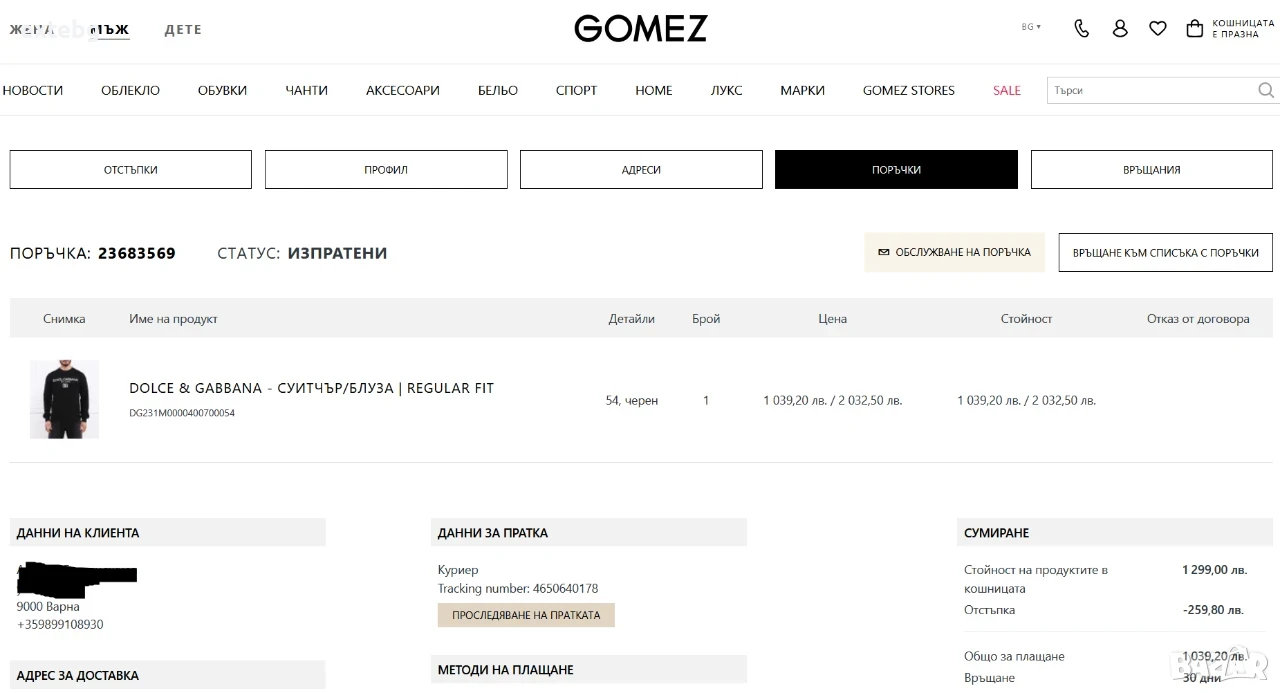The image size is (1280, 693).
Task: Open the user account profile icon
Action: 1120,28
